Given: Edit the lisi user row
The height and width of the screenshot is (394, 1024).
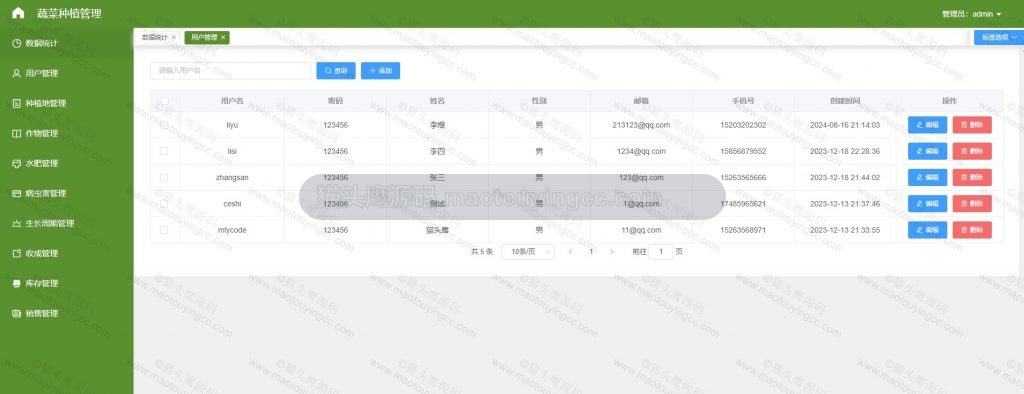Looking at the screenshot, I should pyautogui.click(x=927, y=151).
